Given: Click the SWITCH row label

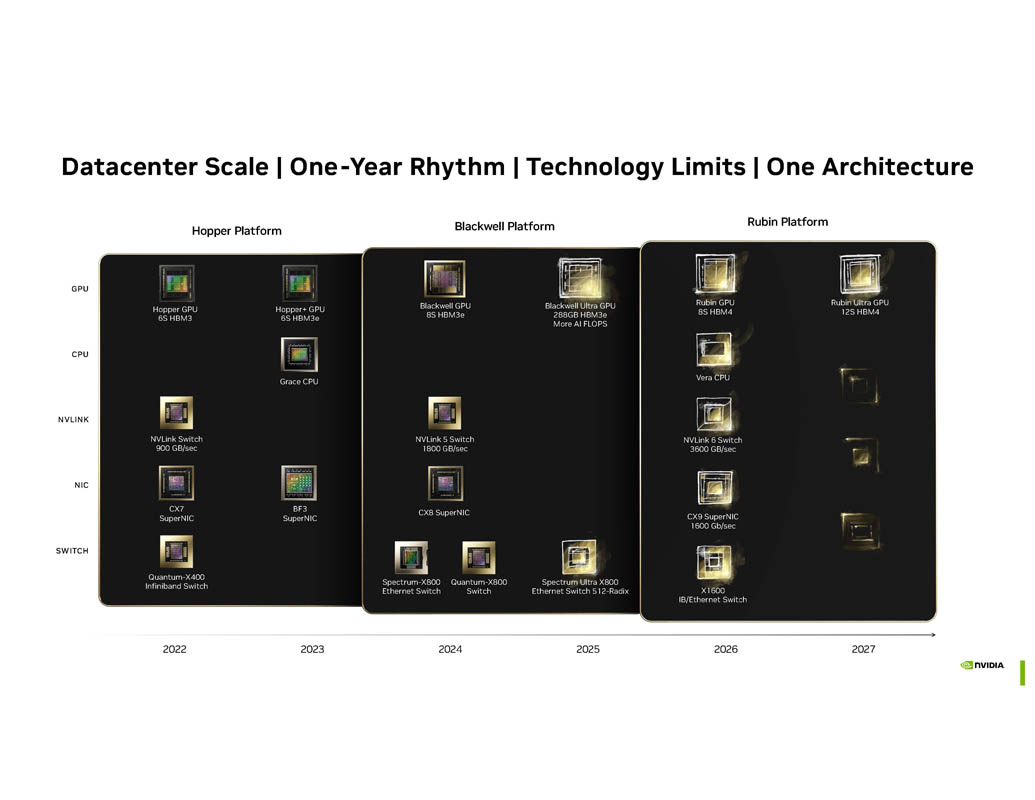Looking at the screenshot, I should (x=72, y=550).
